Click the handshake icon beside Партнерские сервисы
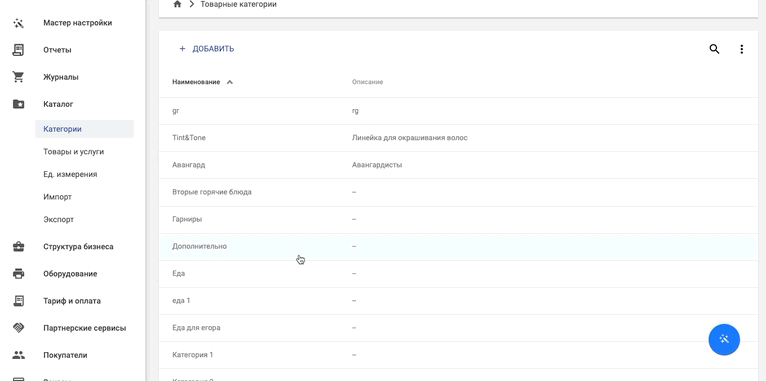This screenshot has height=381, width=766. tap(19, 328)
